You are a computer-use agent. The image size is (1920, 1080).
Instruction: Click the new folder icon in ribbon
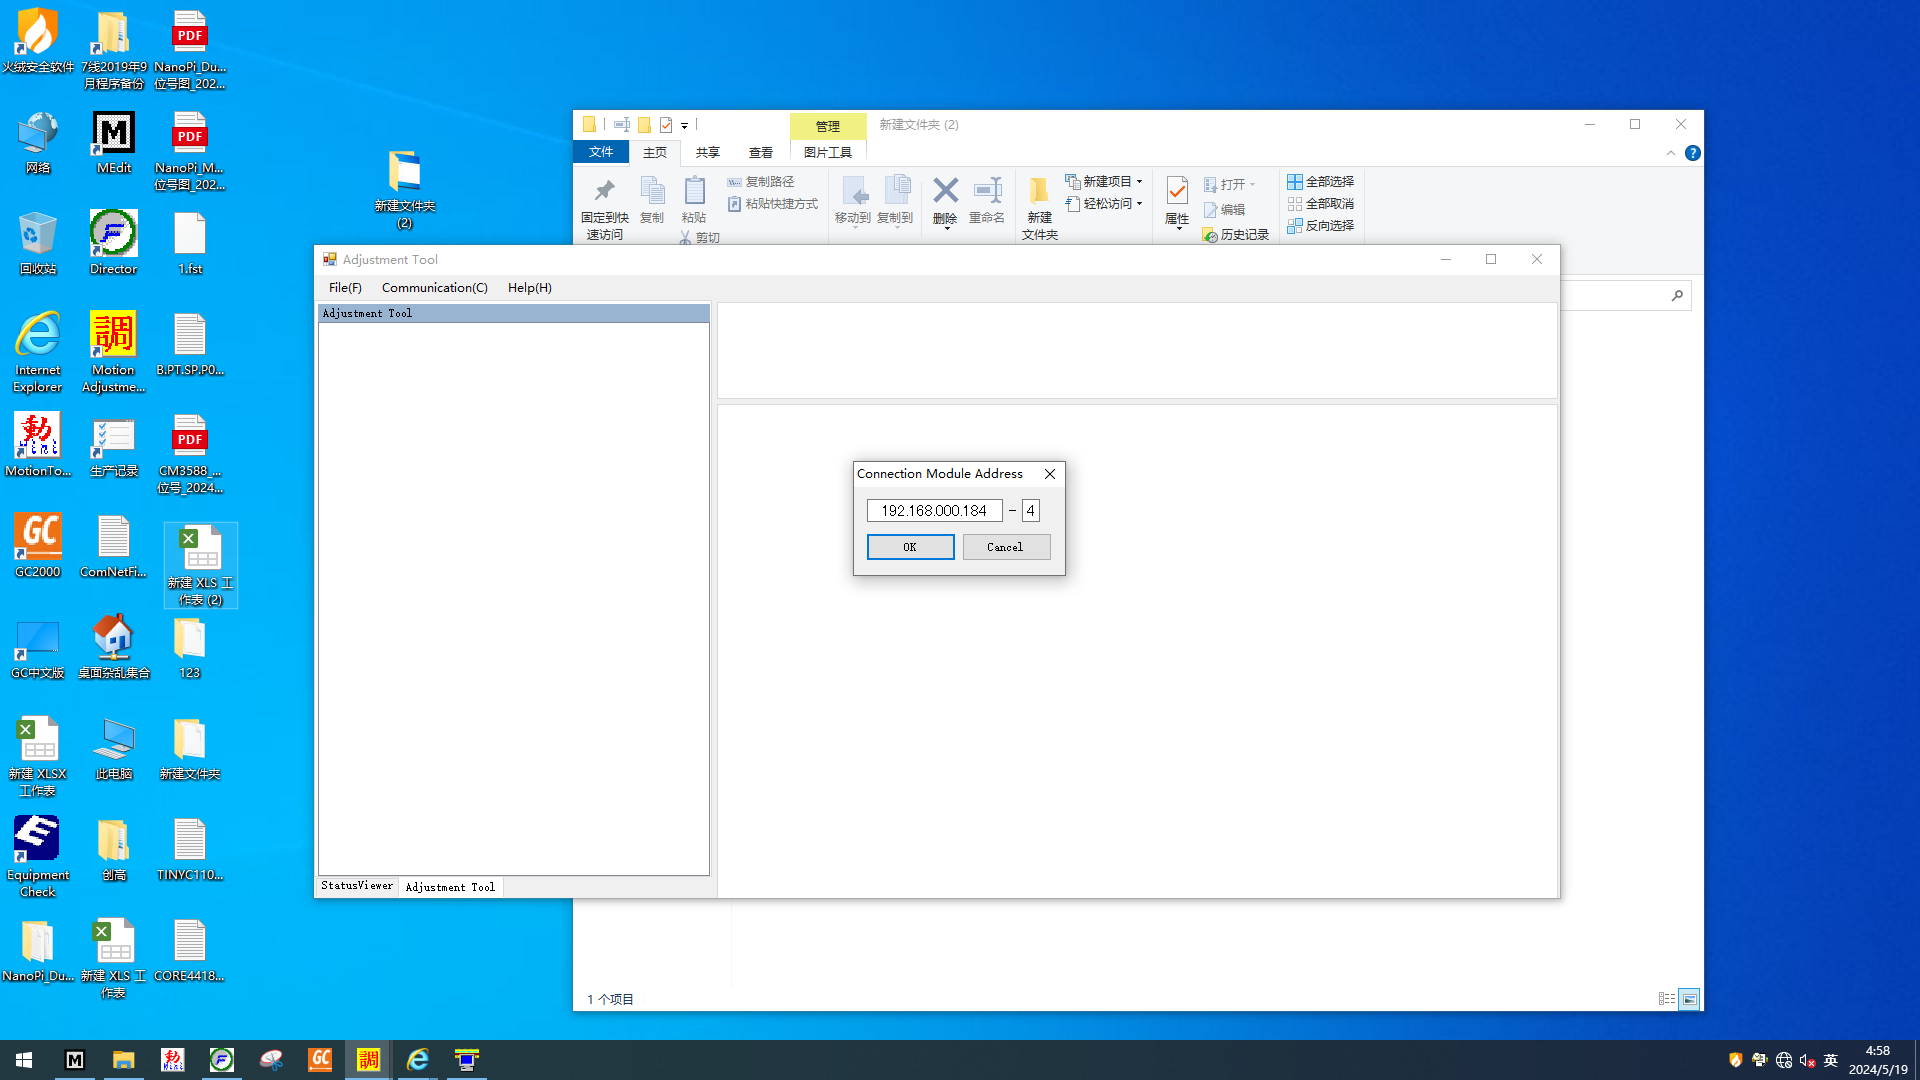[x=1039, y=191]
